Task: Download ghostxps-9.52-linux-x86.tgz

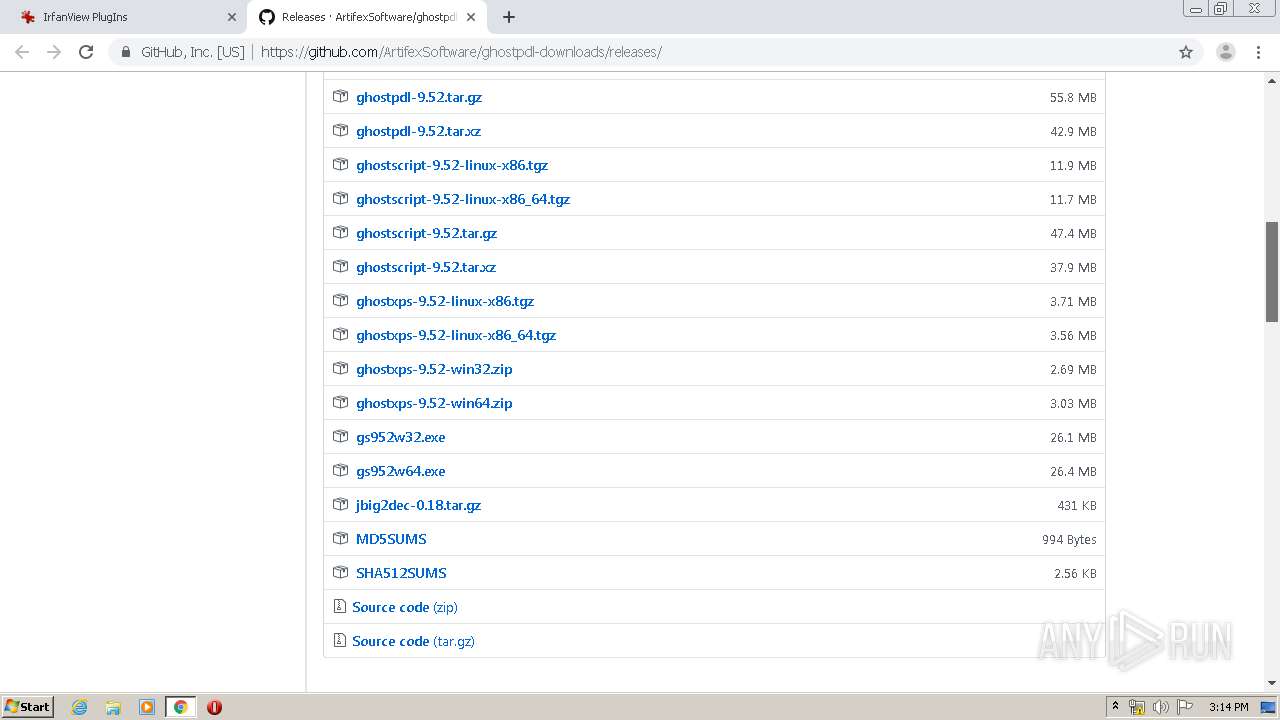Action: (445, 301)
